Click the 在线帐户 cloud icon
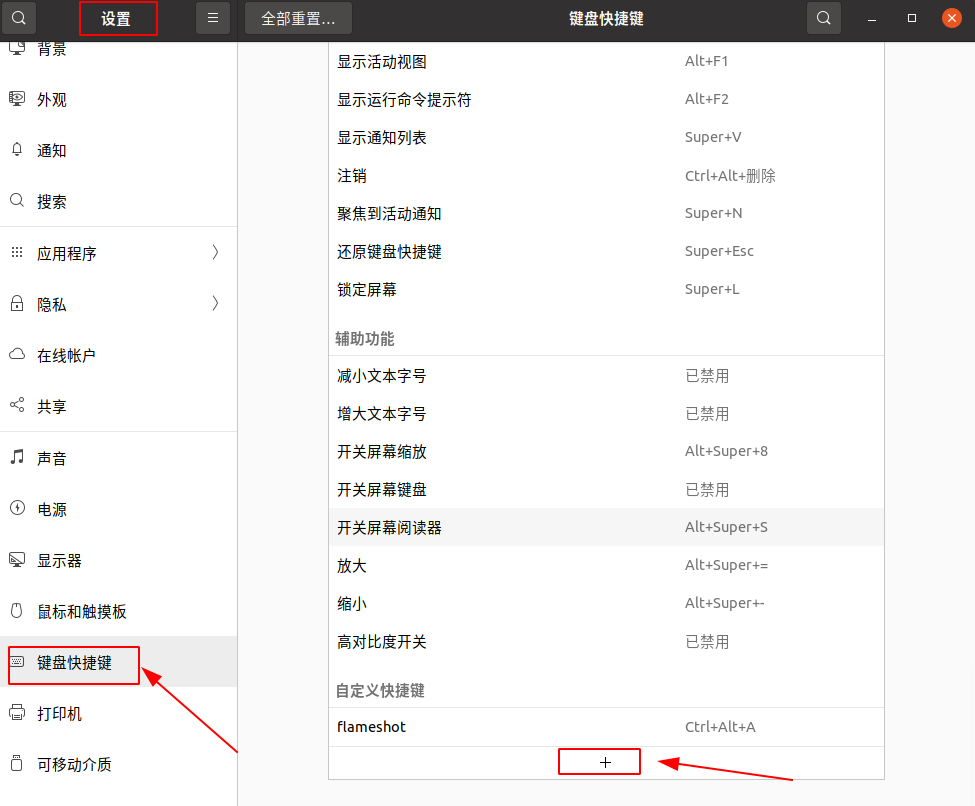The width and height of the screenshot is (975, 806). point(17,354)
